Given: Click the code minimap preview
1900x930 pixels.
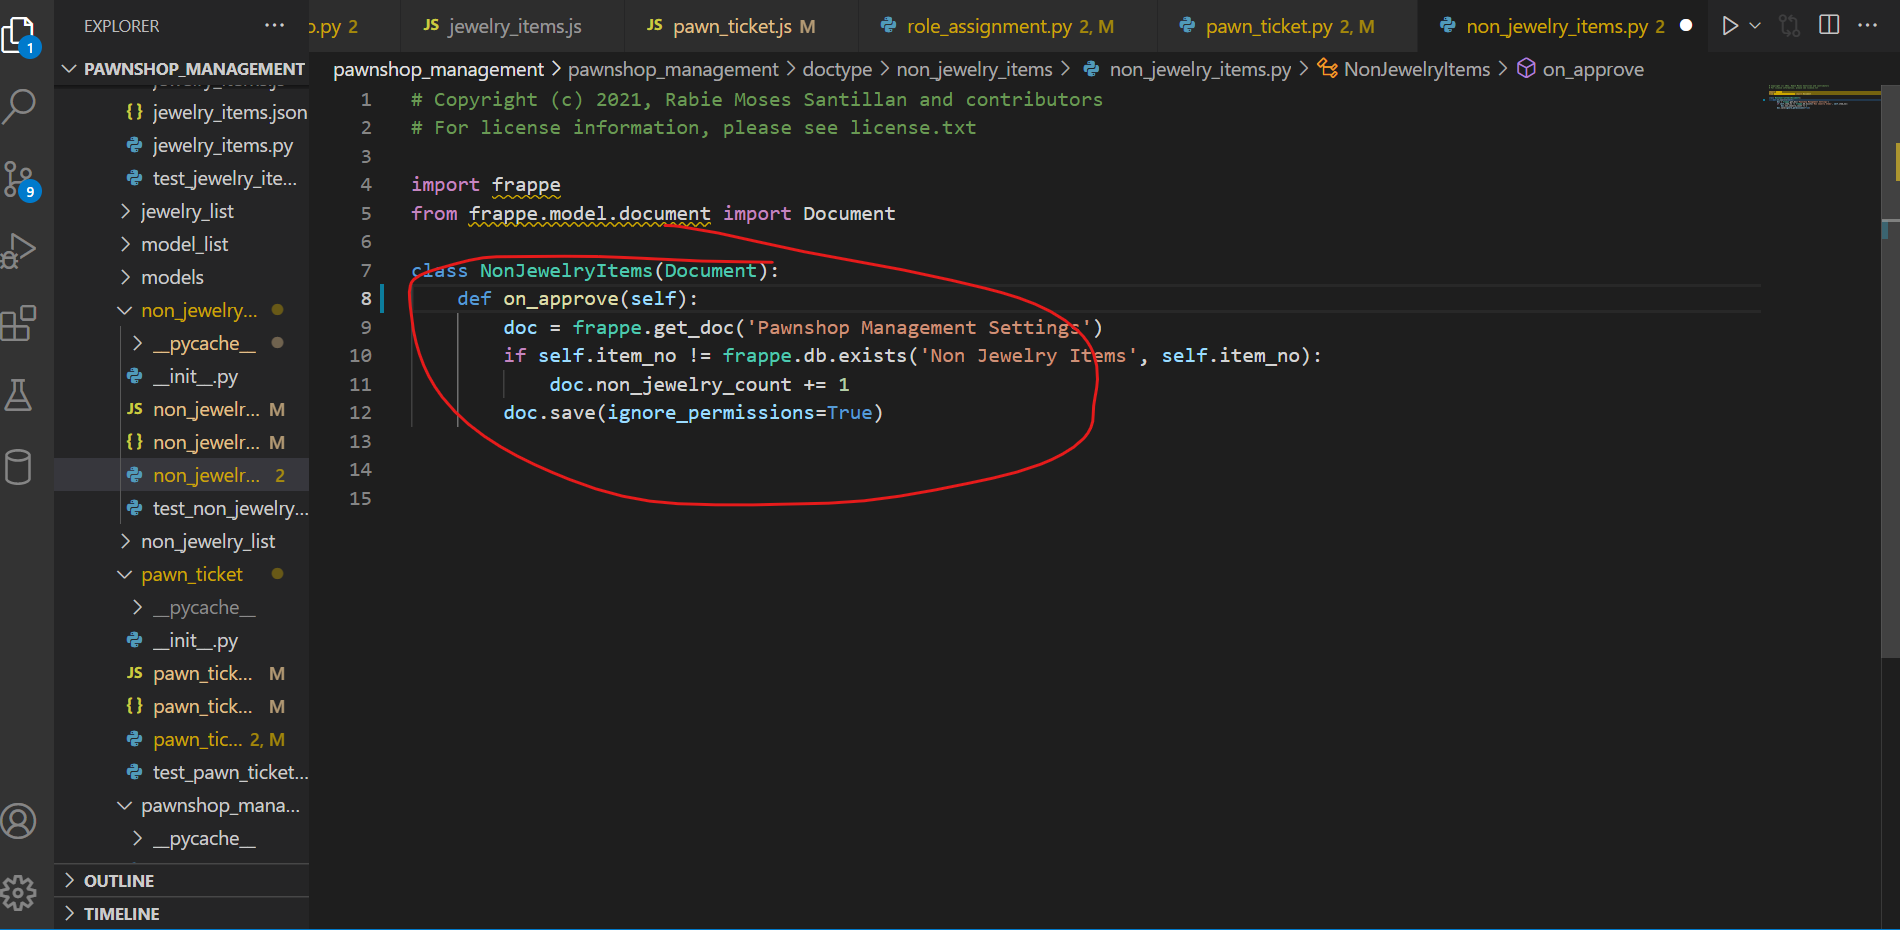Looking at the screenshot, I should [1820, 97].
